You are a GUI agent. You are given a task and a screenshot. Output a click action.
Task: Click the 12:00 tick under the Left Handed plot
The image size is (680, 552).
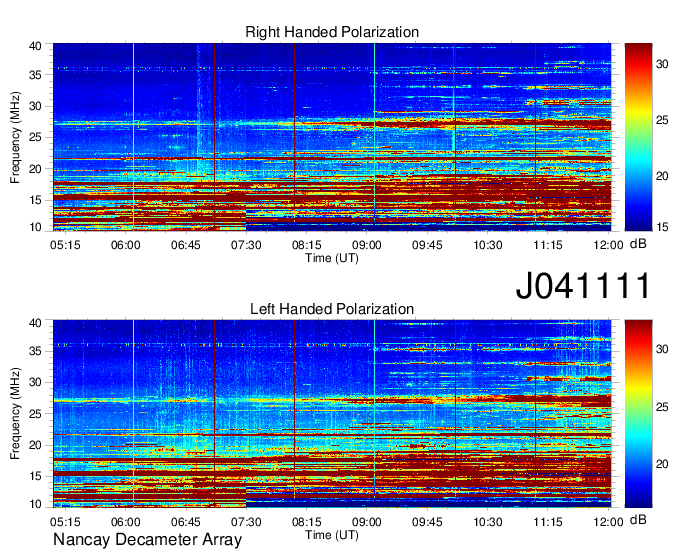608,522
